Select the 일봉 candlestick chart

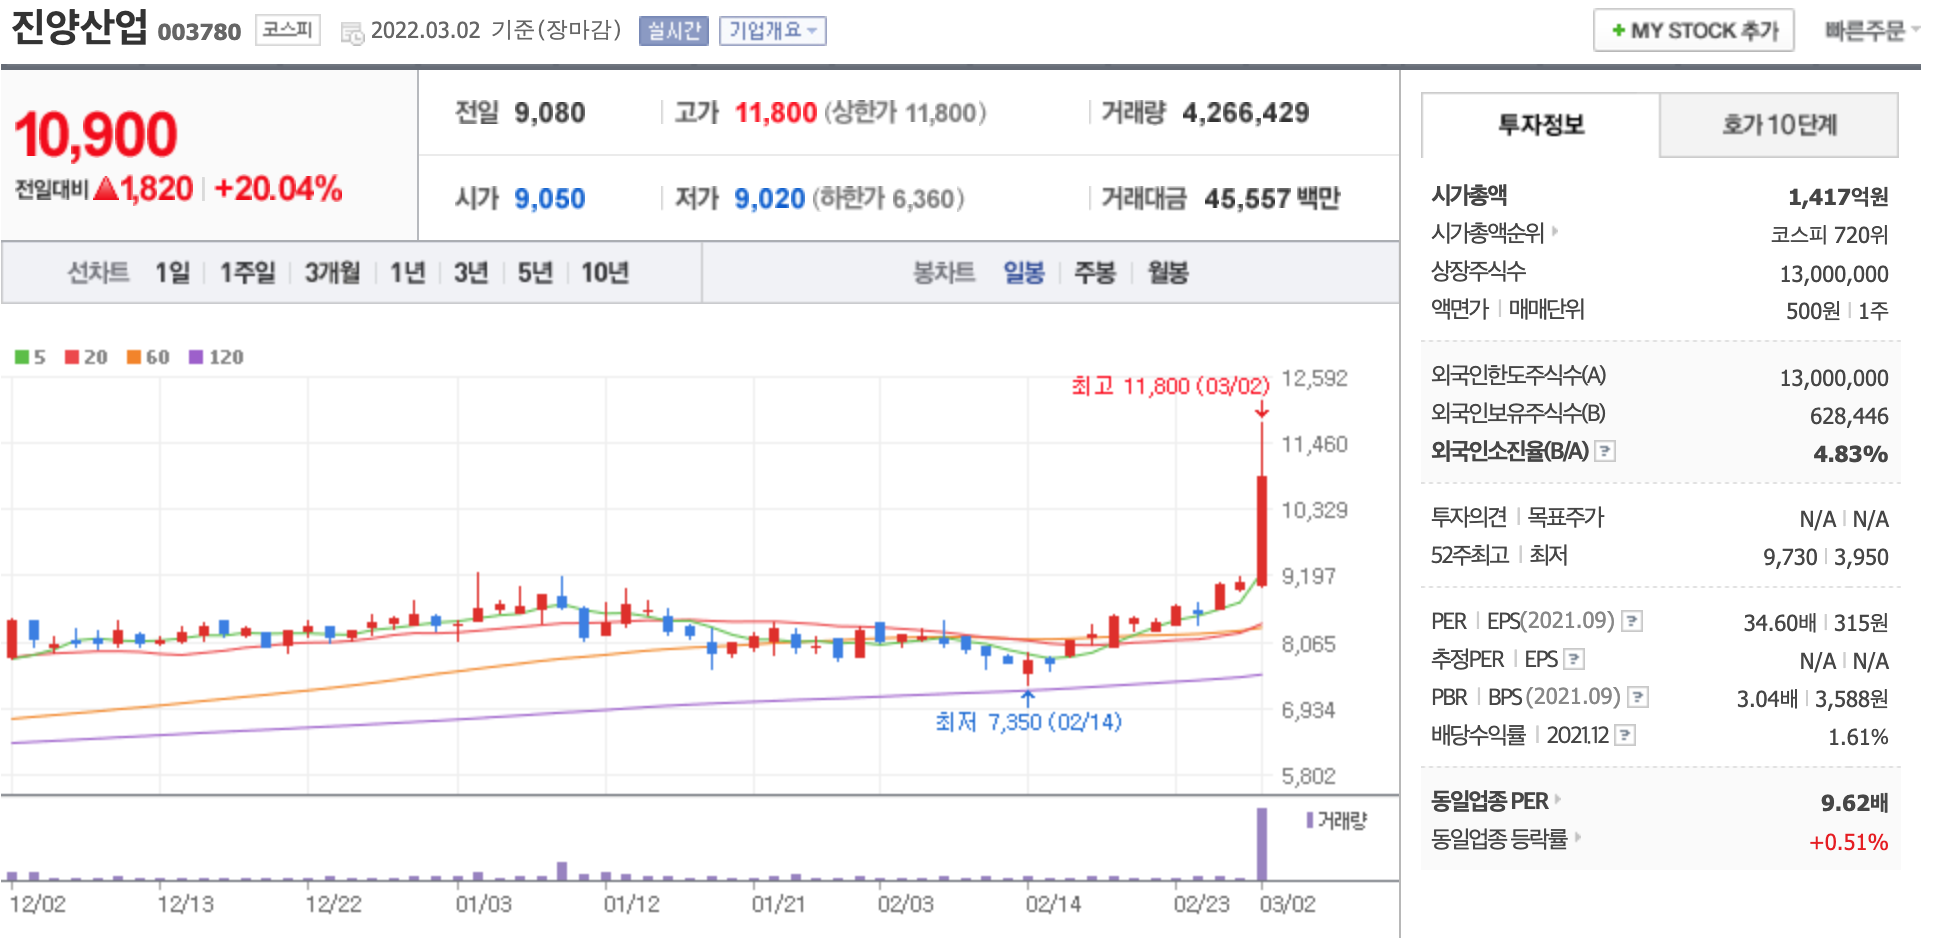click(x=1024, y=272)
